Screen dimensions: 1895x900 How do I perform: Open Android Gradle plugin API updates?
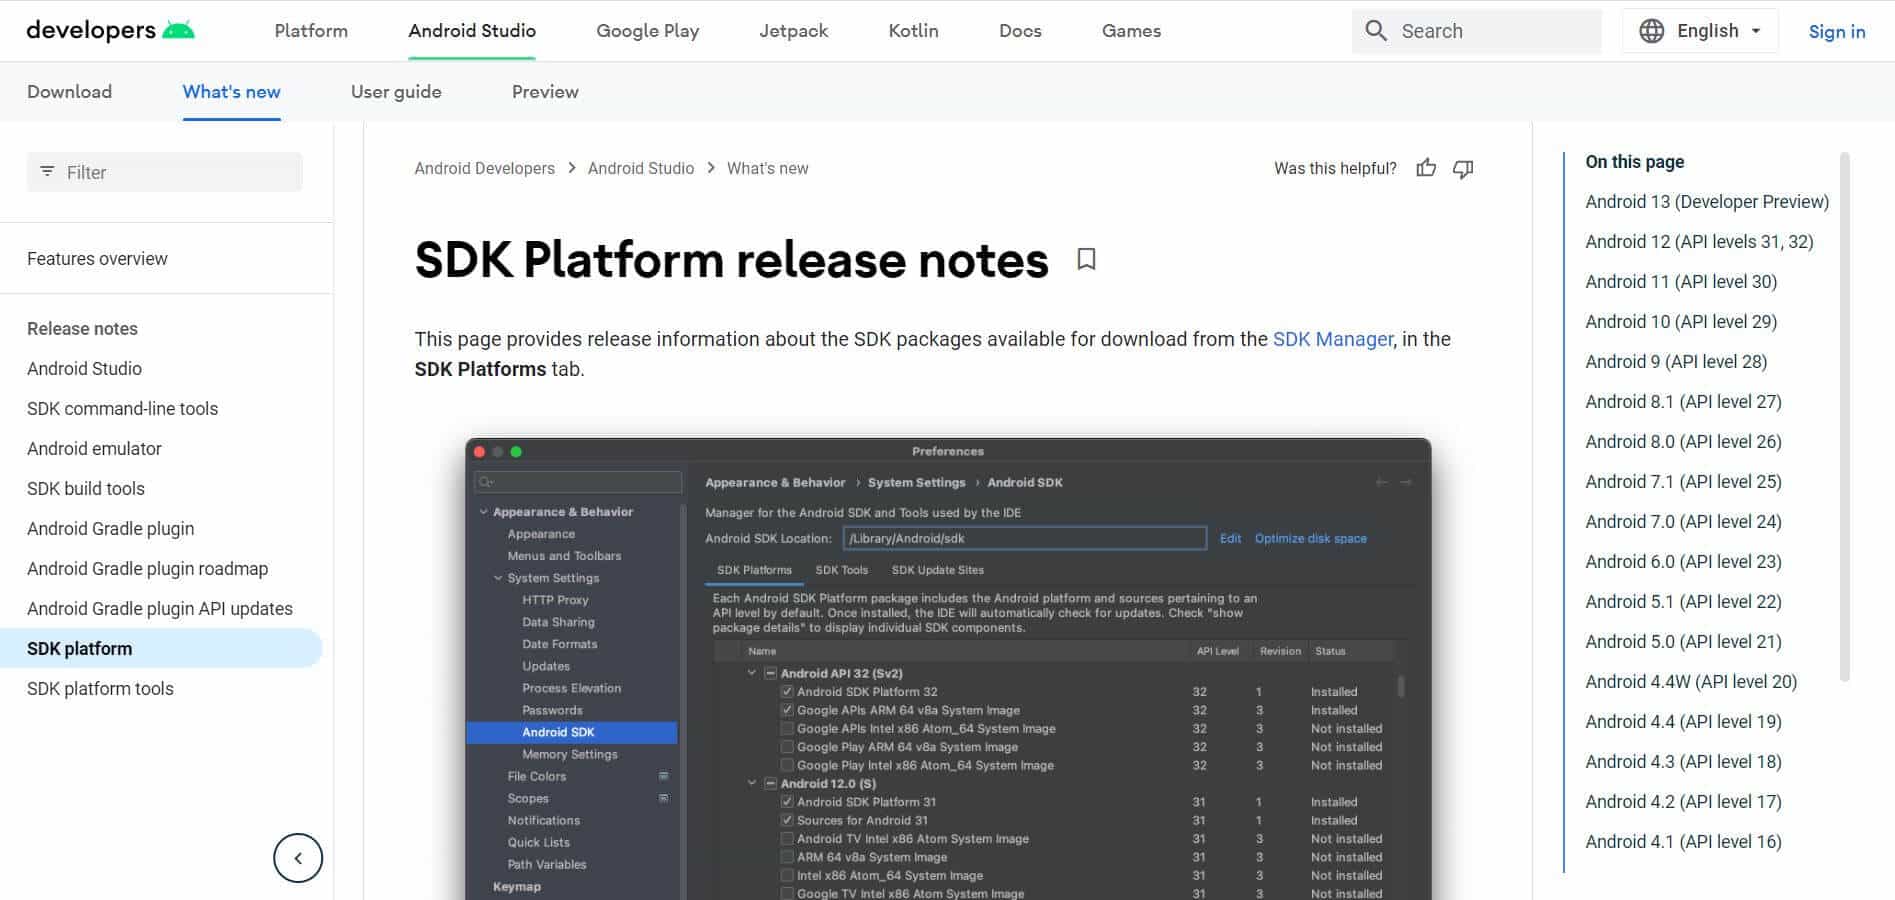tap(160, 608)
